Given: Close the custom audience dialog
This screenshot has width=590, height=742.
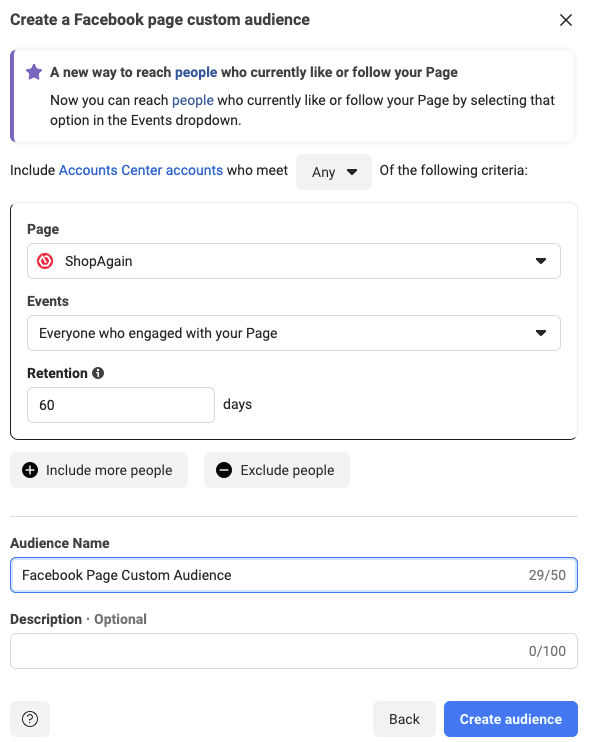Looking at the screenshot, I should [x=565, y=20].
